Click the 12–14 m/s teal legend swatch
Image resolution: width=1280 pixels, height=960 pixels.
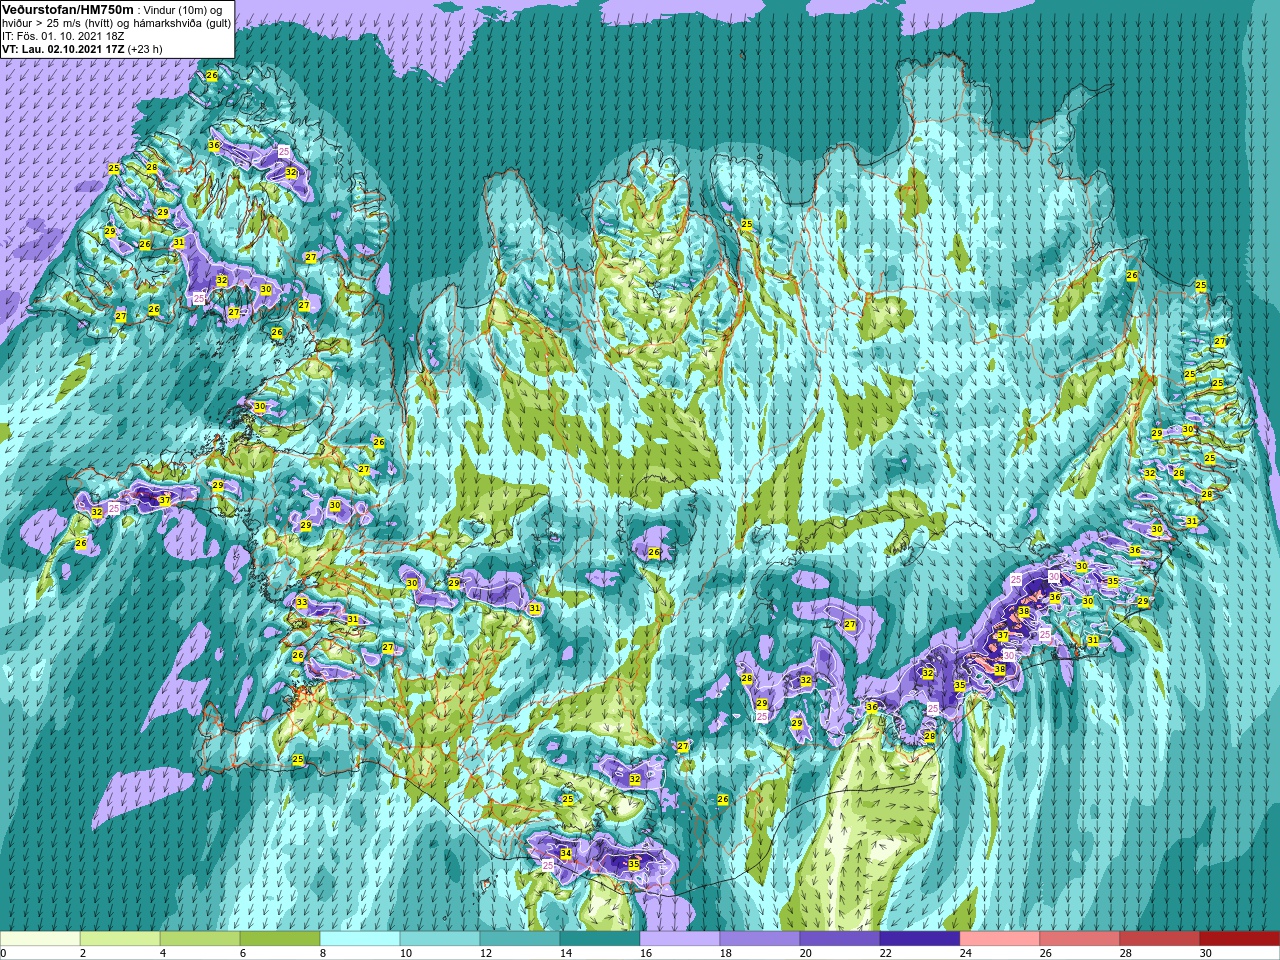(x=520, y=939)
